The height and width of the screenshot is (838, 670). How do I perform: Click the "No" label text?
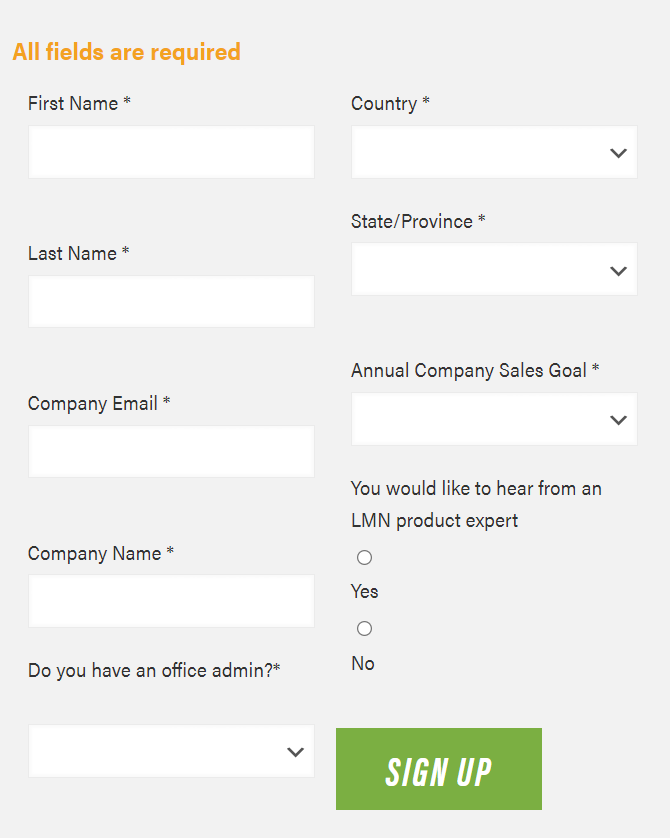point(363,663)
